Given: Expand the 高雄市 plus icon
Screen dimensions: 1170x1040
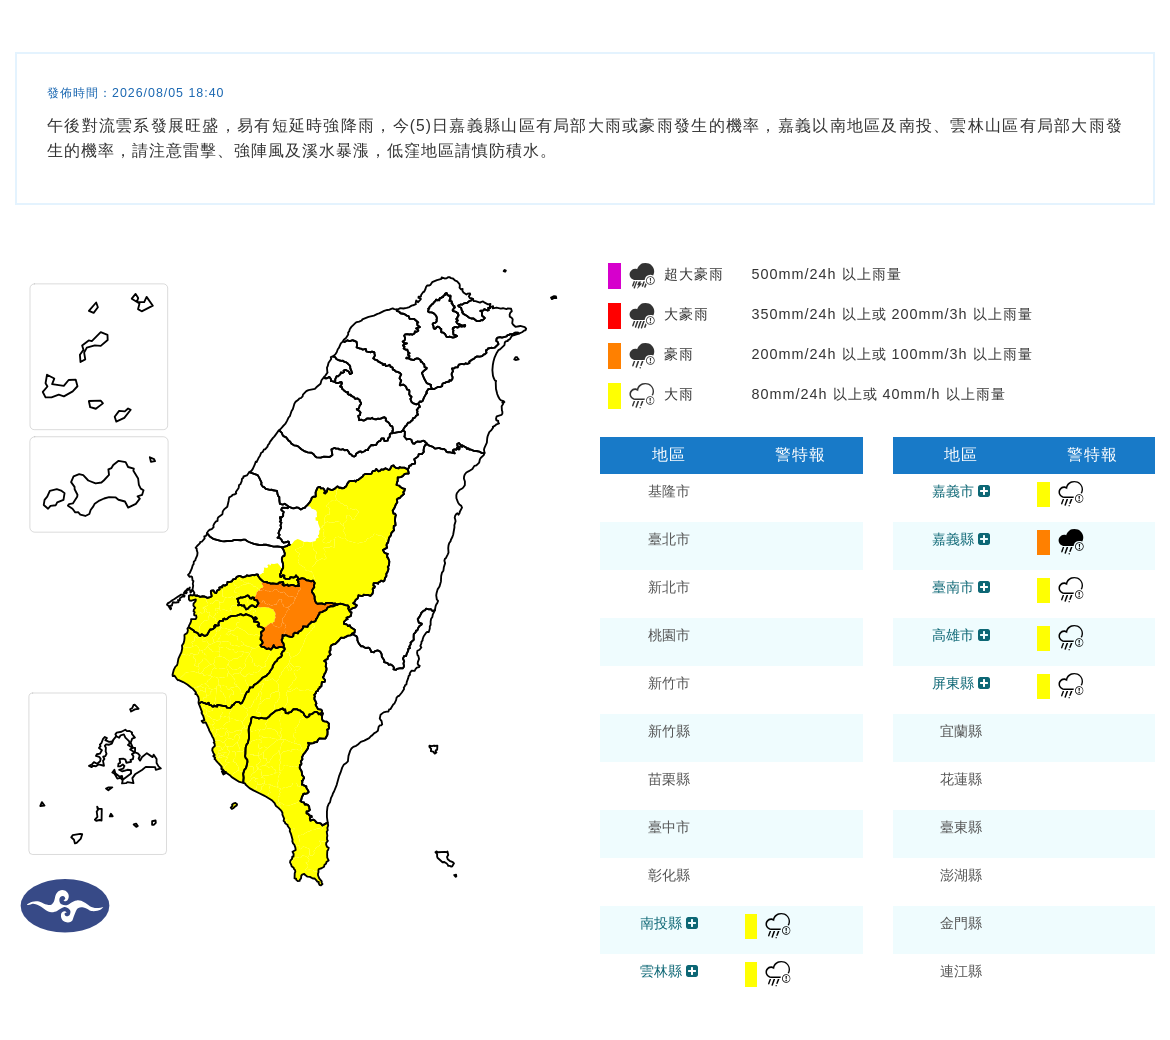Looking at the screenshot, I should (984, 635).
